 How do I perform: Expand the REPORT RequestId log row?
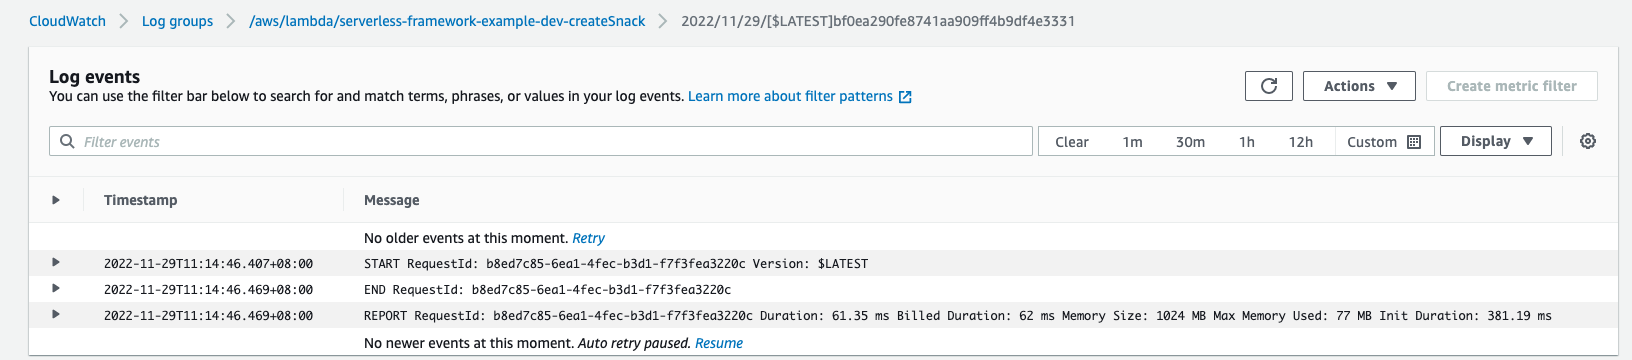(x=56, y=315)
